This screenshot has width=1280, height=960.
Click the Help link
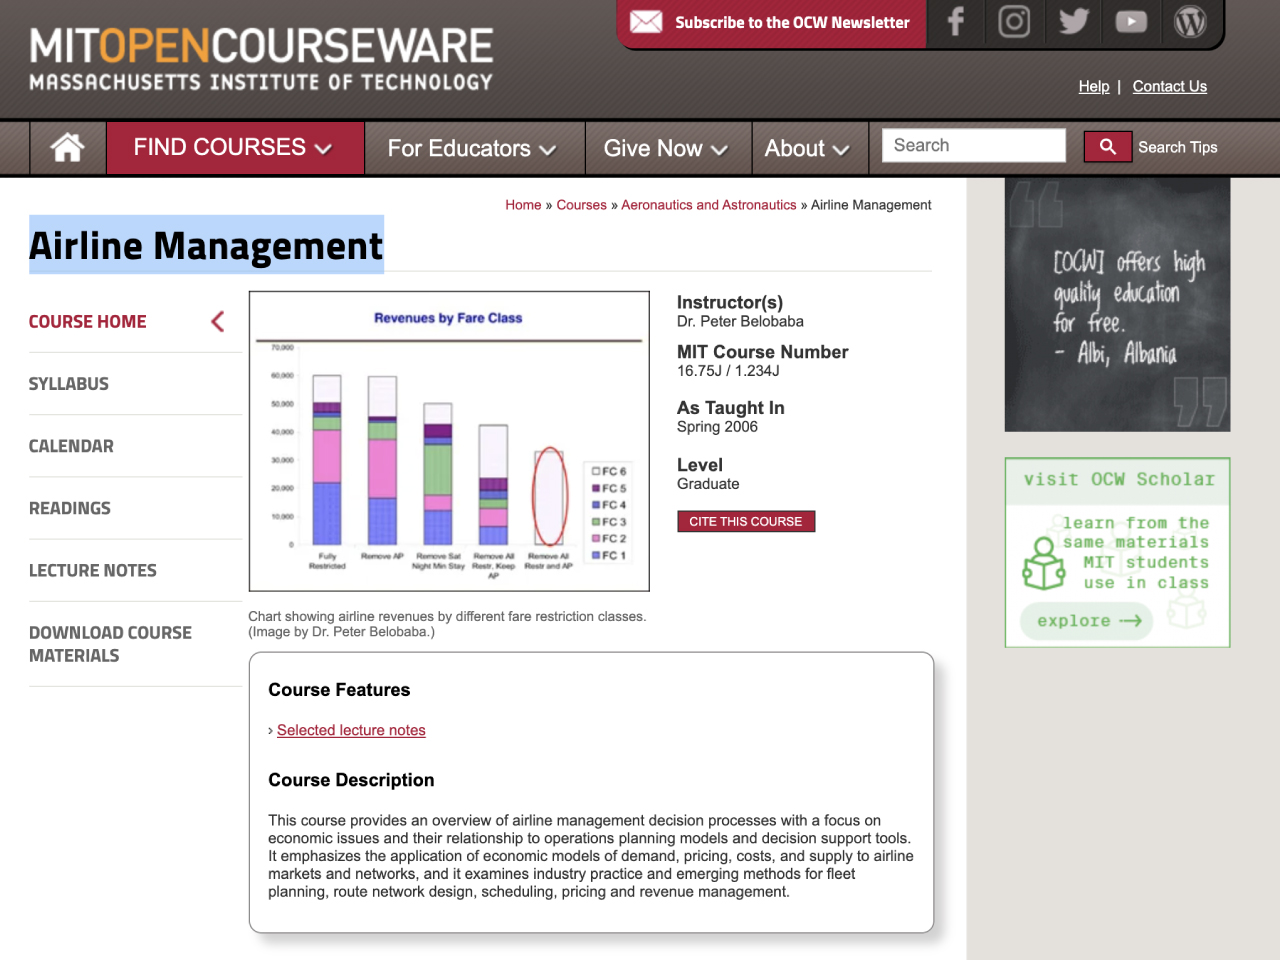point(1094,86)
